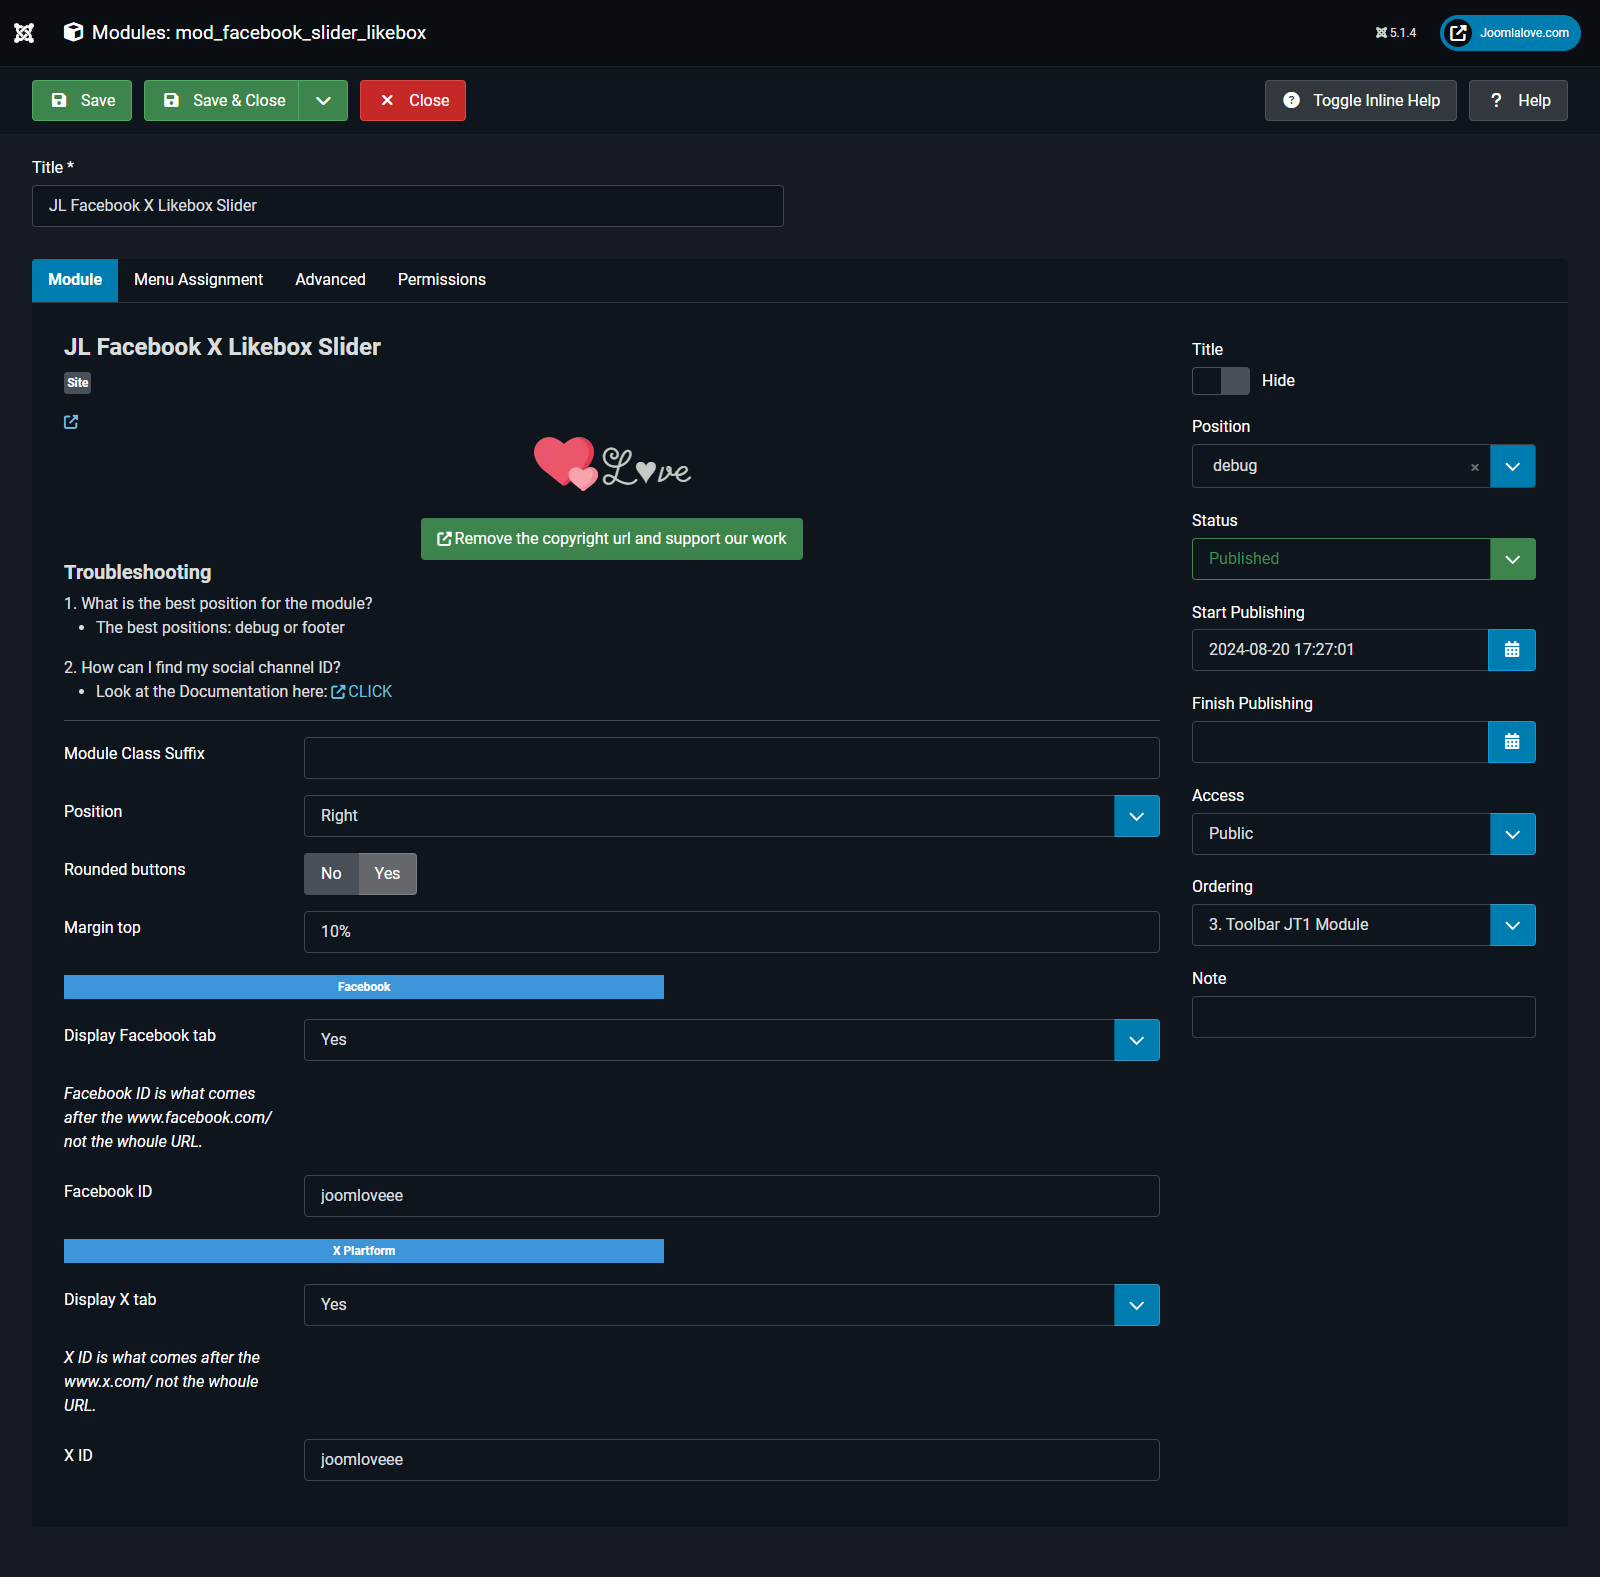Expand the Save & Close dropdown arrow
Screen dimensions: 1600x1577
323,101
